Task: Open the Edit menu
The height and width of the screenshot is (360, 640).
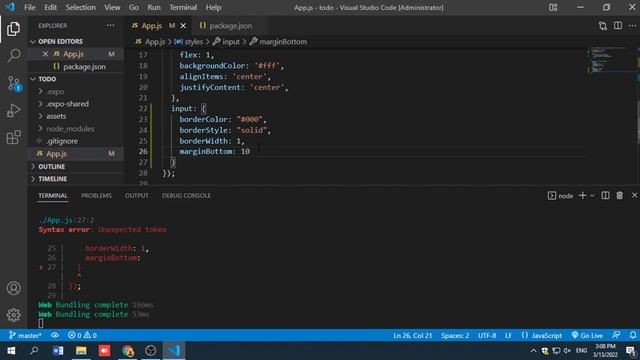Action: point(50,7)
